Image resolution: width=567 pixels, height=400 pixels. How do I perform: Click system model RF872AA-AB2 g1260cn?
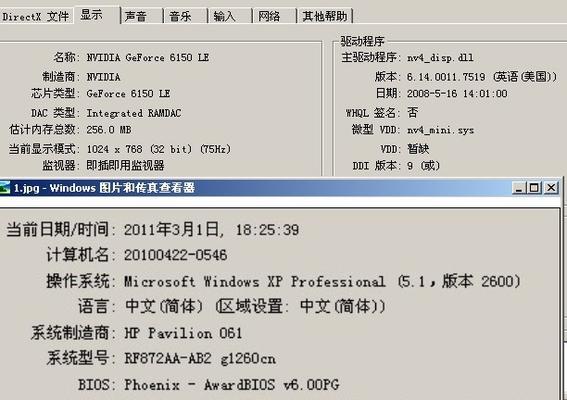[x=200, y=359]
